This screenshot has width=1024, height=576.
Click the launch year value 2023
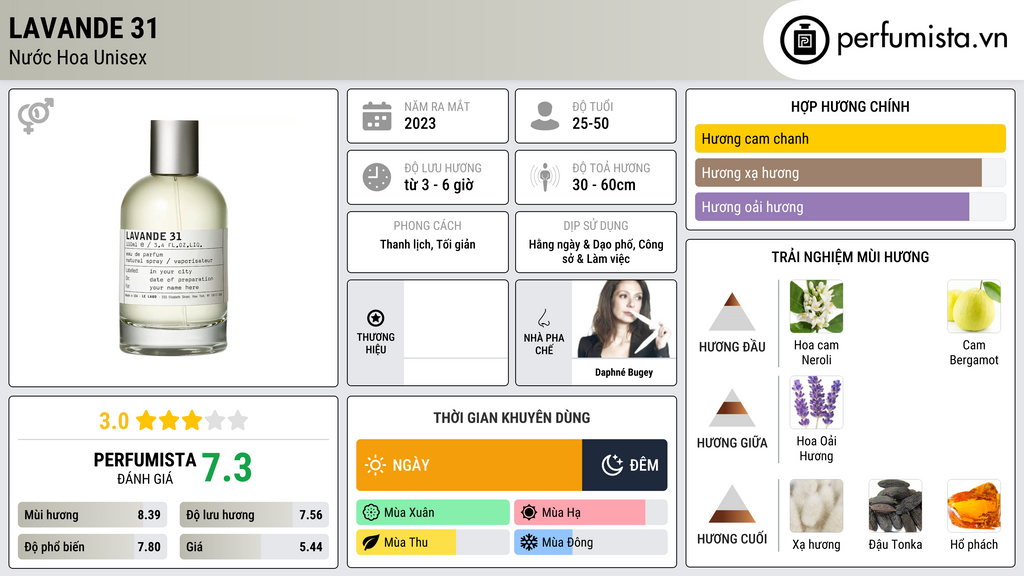click(420, 123)
